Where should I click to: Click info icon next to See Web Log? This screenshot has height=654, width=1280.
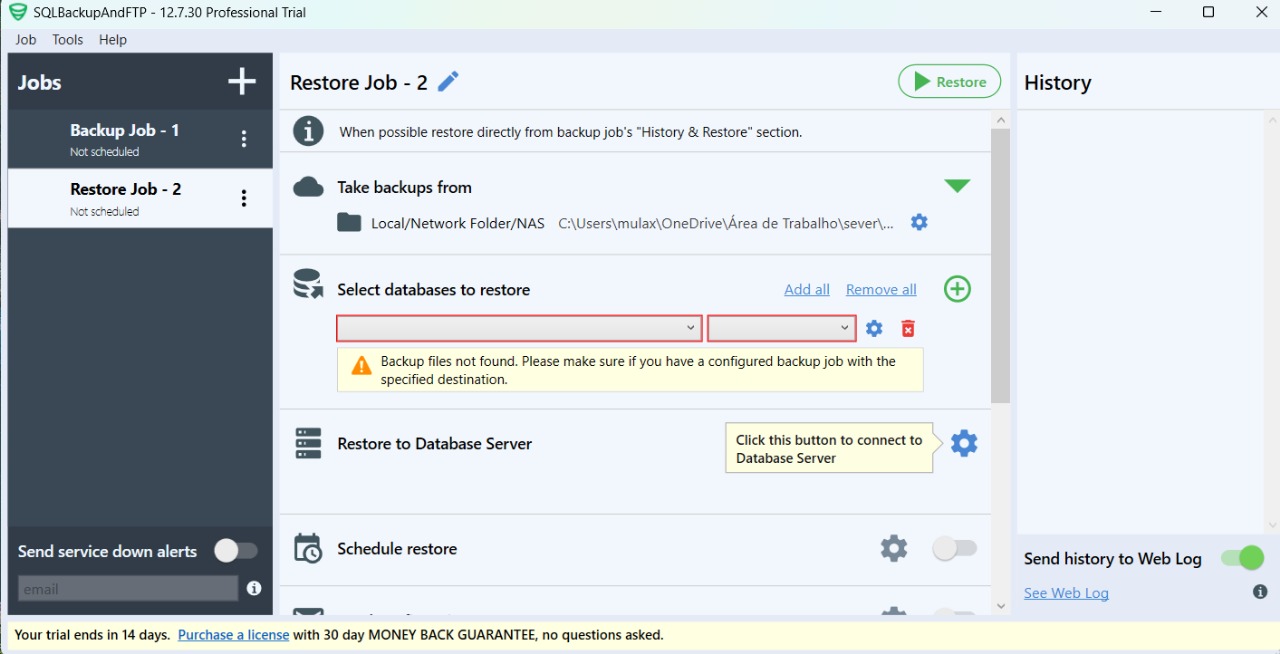coord(1260,592)
